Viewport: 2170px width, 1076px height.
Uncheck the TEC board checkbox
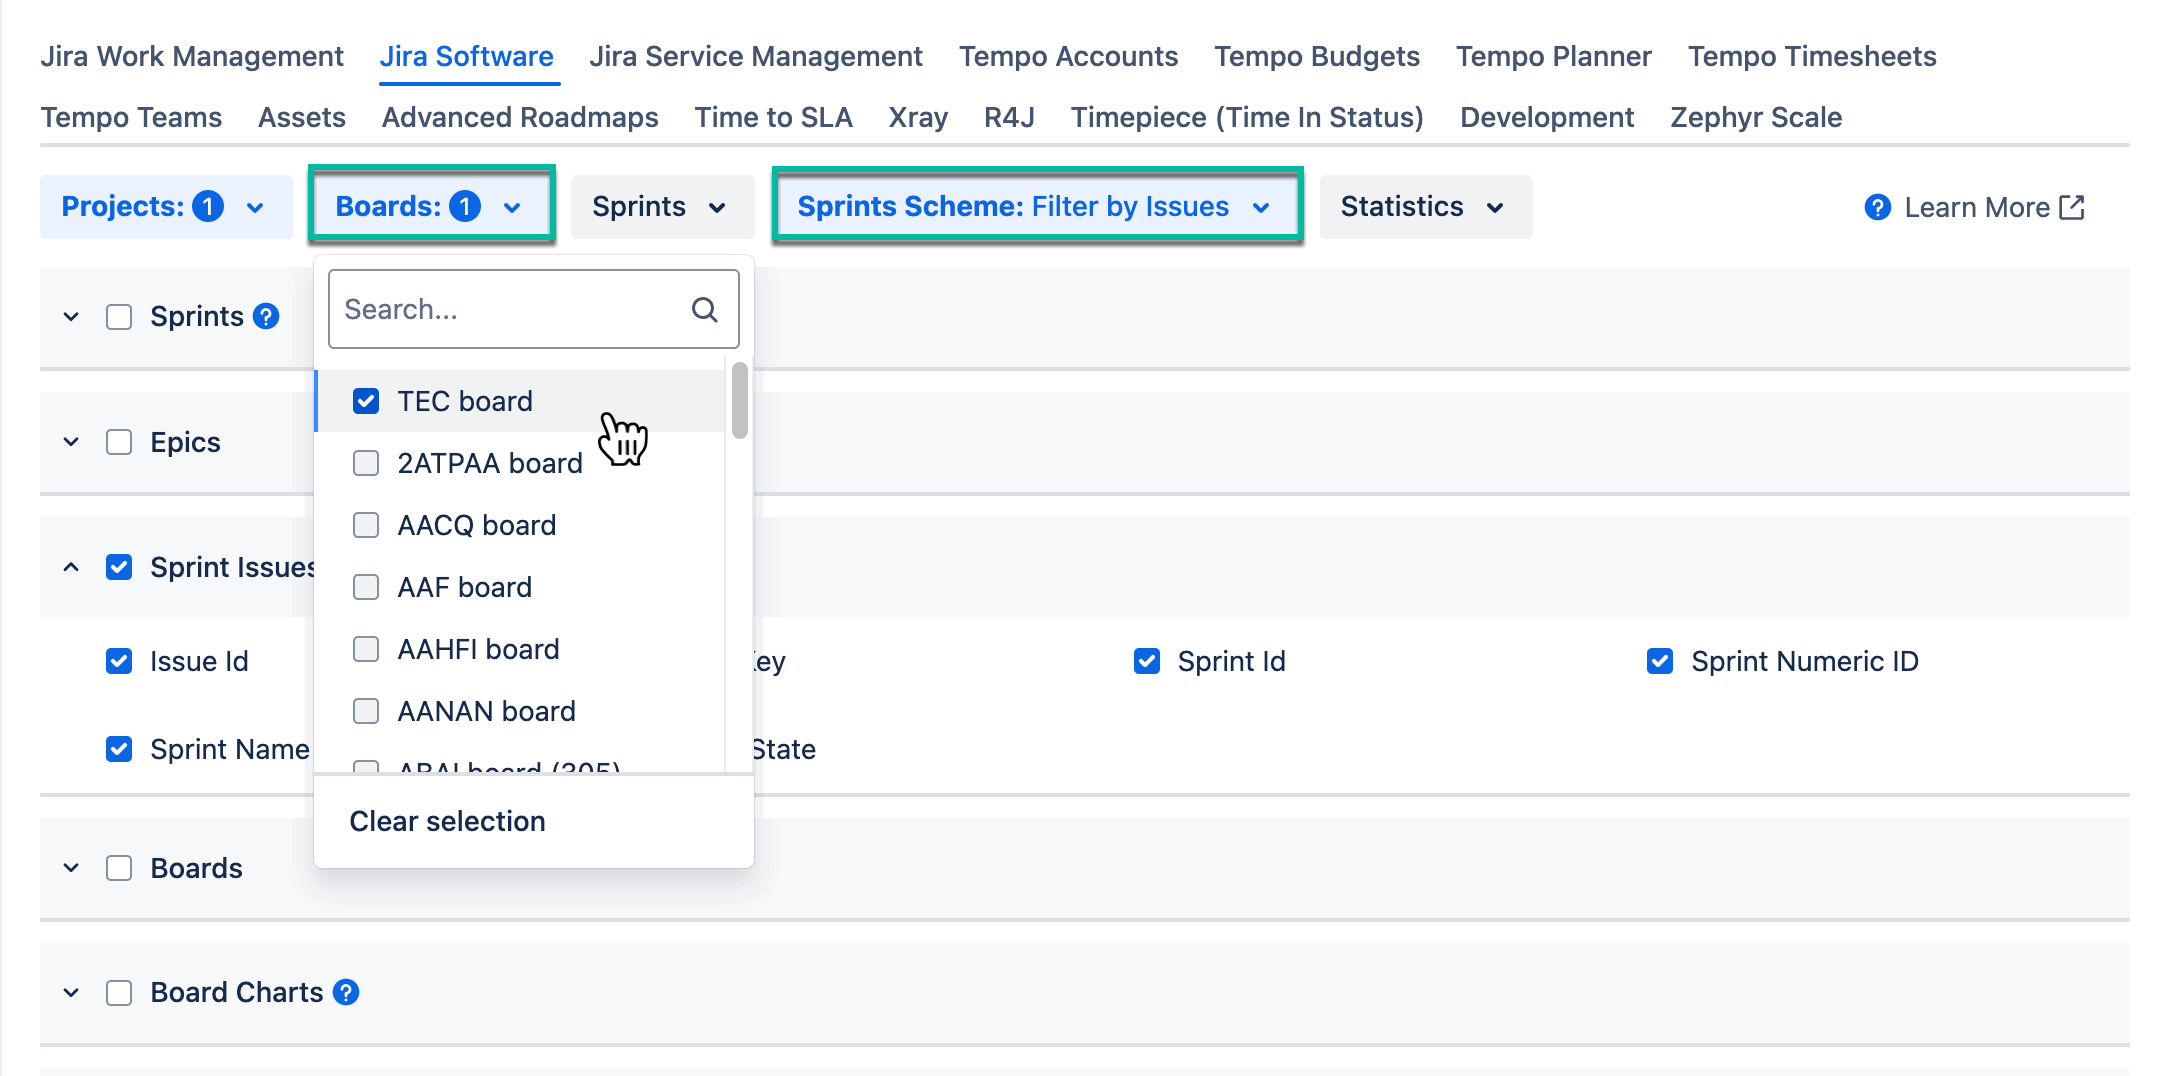[x=366, y=400]
